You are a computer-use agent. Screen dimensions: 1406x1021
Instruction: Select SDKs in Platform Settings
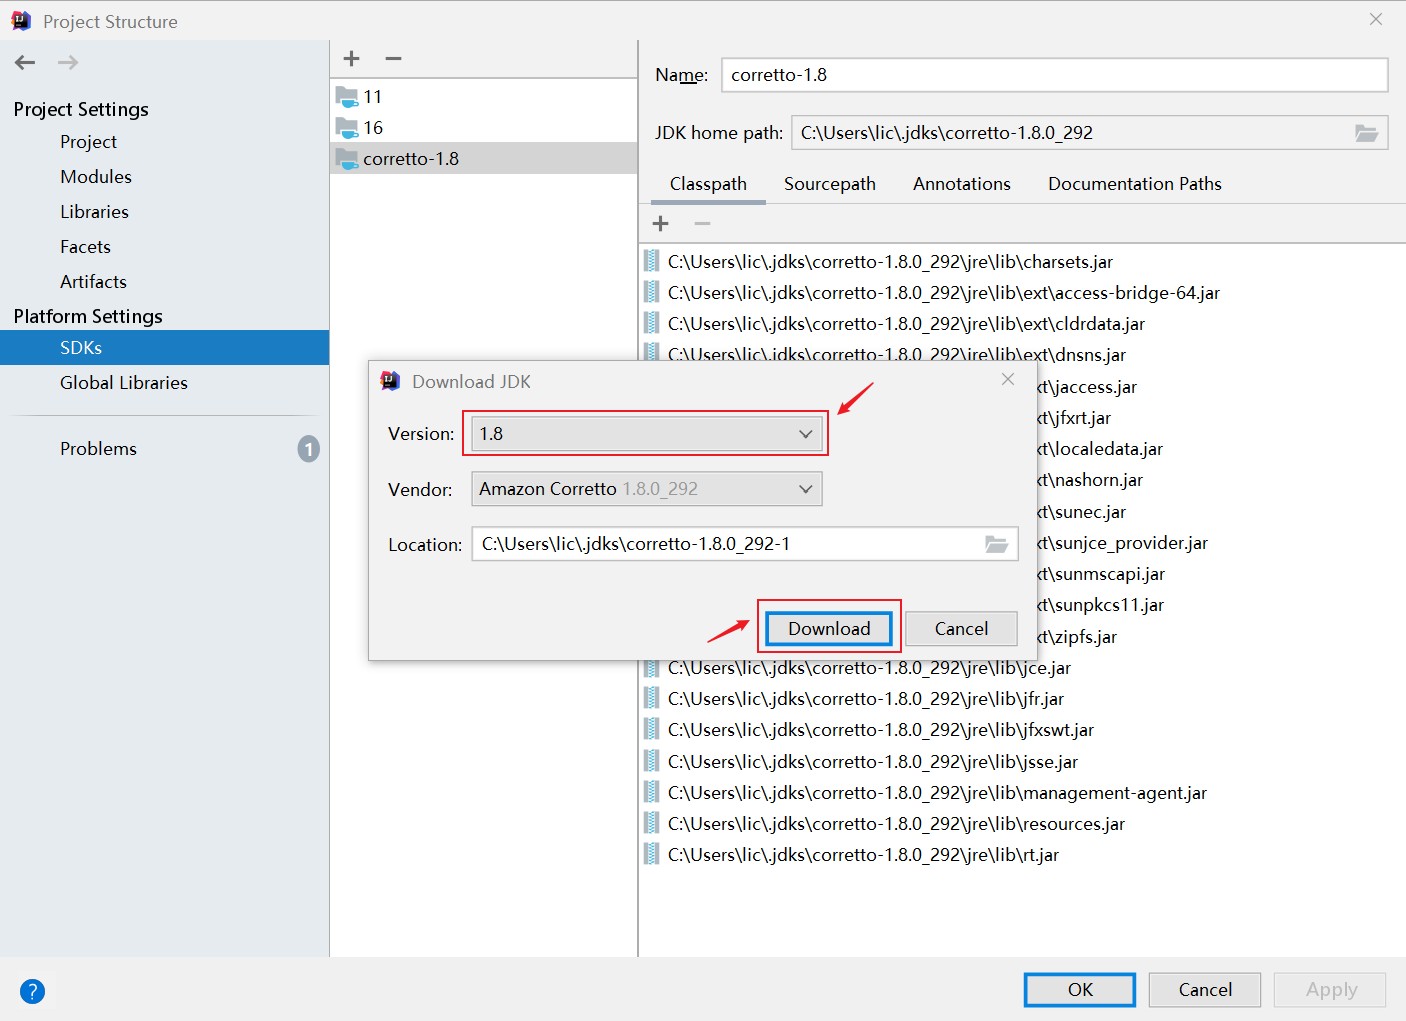(x=164, y=348)
